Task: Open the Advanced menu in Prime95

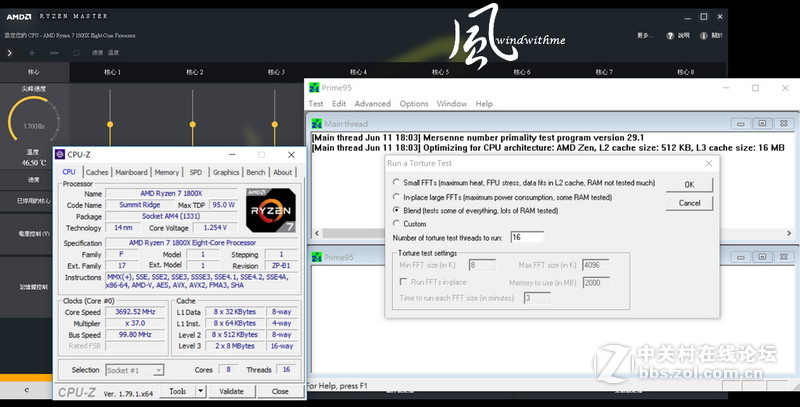Action: [x=372, y=104]
